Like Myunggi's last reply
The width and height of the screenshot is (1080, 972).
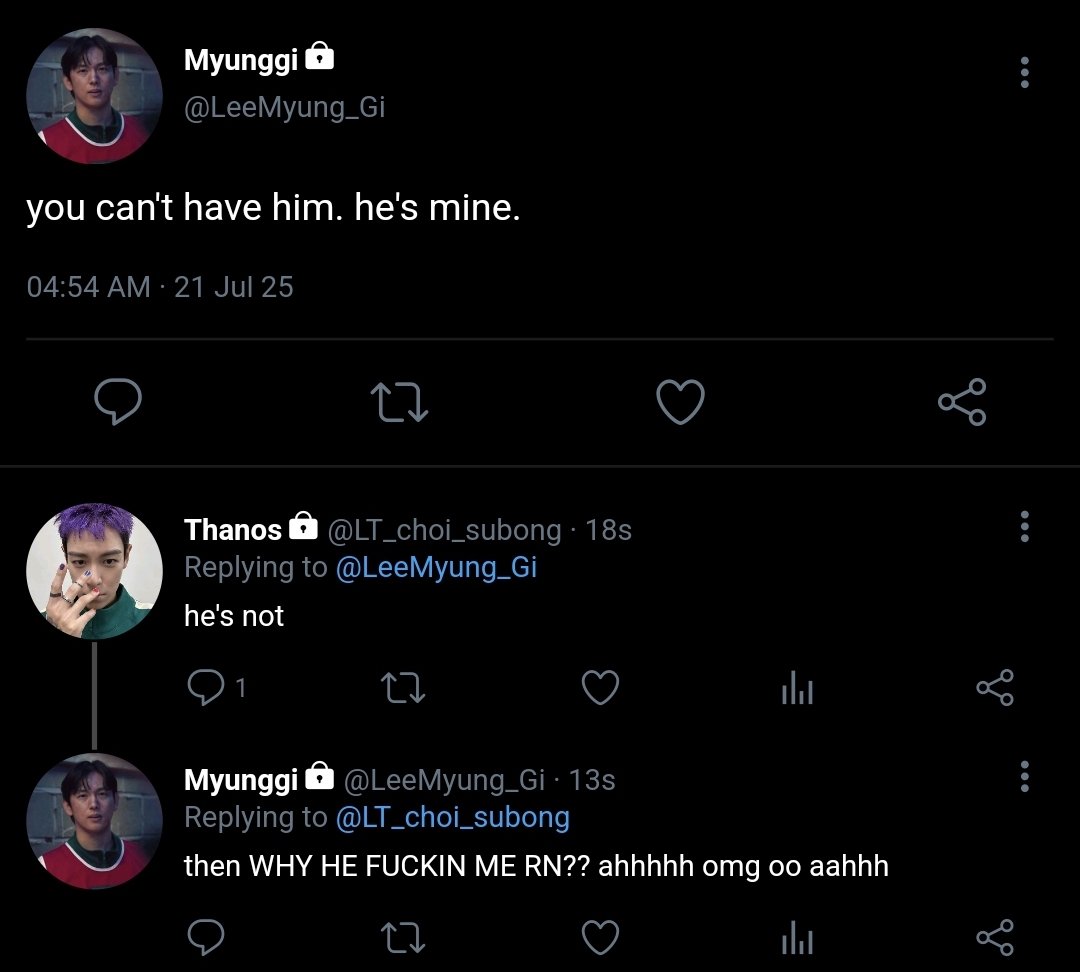click(600, 937)
